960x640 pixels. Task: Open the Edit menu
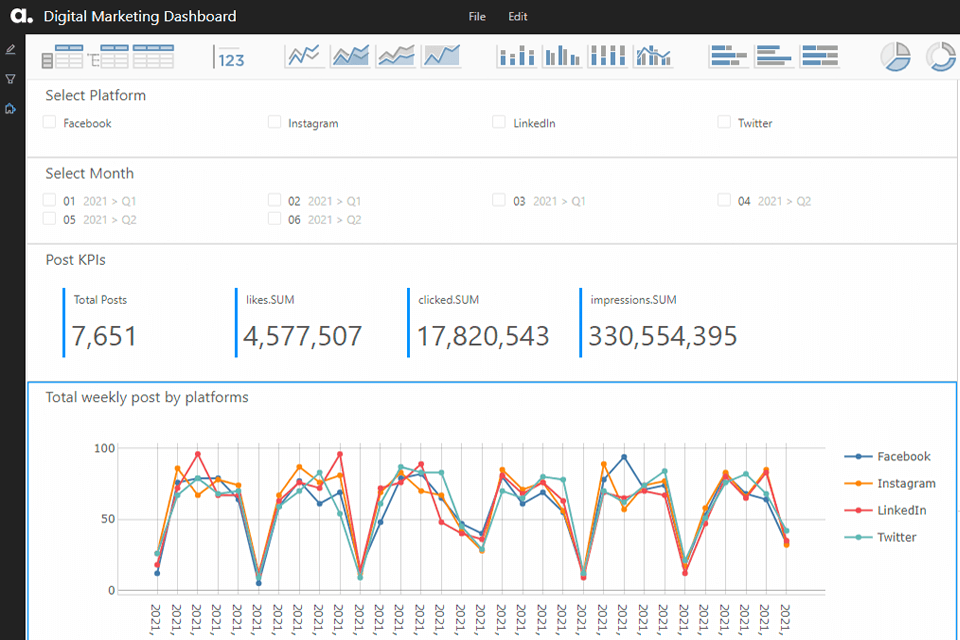point(517,17)
